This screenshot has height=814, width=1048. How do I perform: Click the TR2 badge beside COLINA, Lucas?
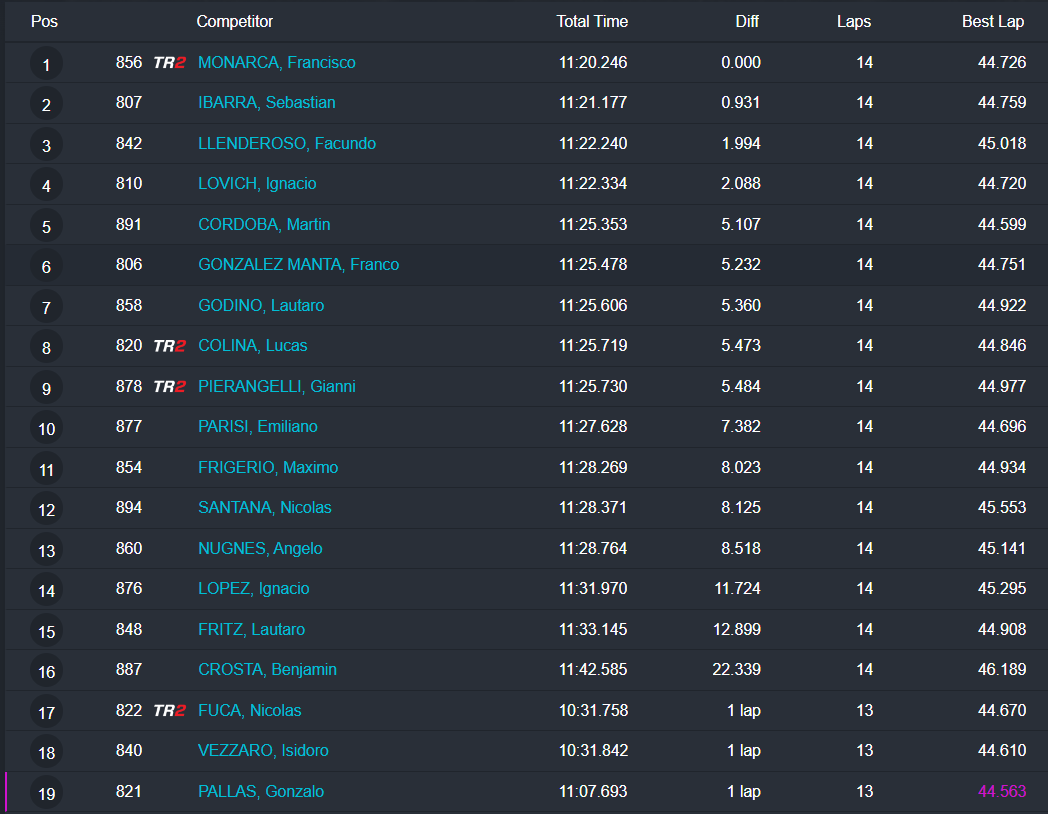[169, 346]
